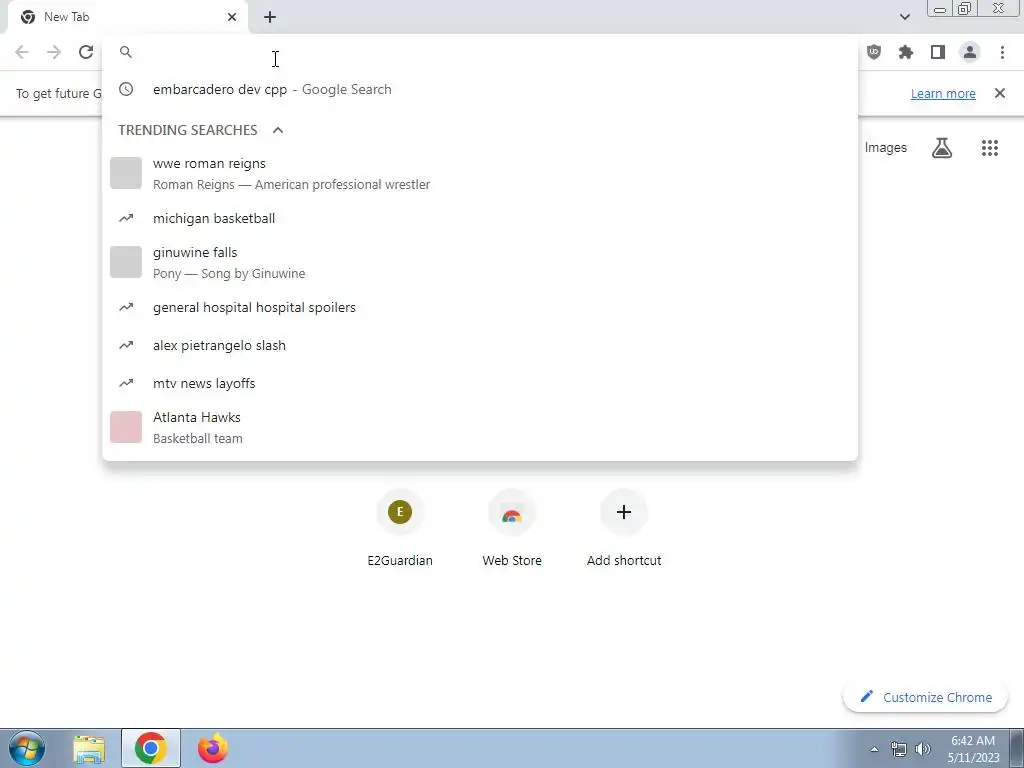Follow the Learn more link
The width and height of the screenshot is (1024, 768).
tap(943, 93)
